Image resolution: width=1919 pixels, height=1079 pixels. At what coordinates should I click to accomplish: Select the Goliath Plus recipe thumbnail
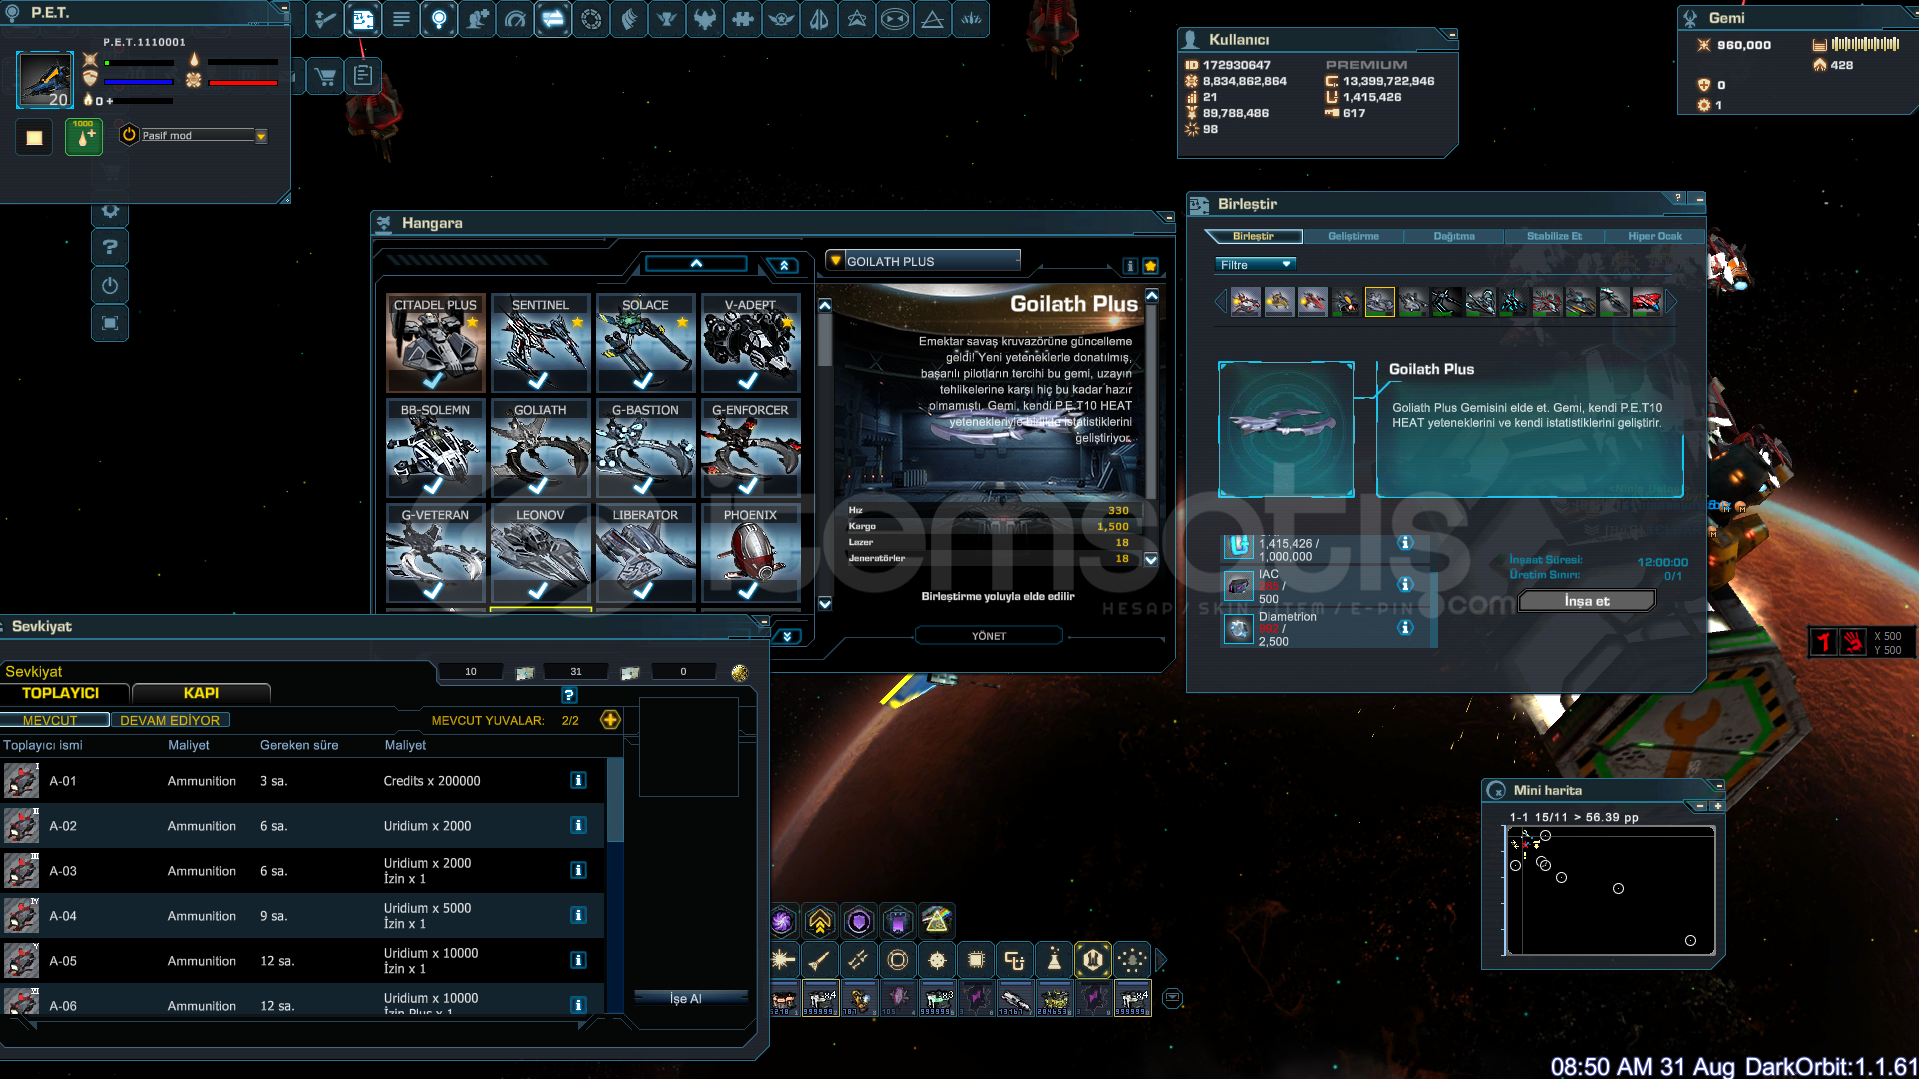(1379, 302)
